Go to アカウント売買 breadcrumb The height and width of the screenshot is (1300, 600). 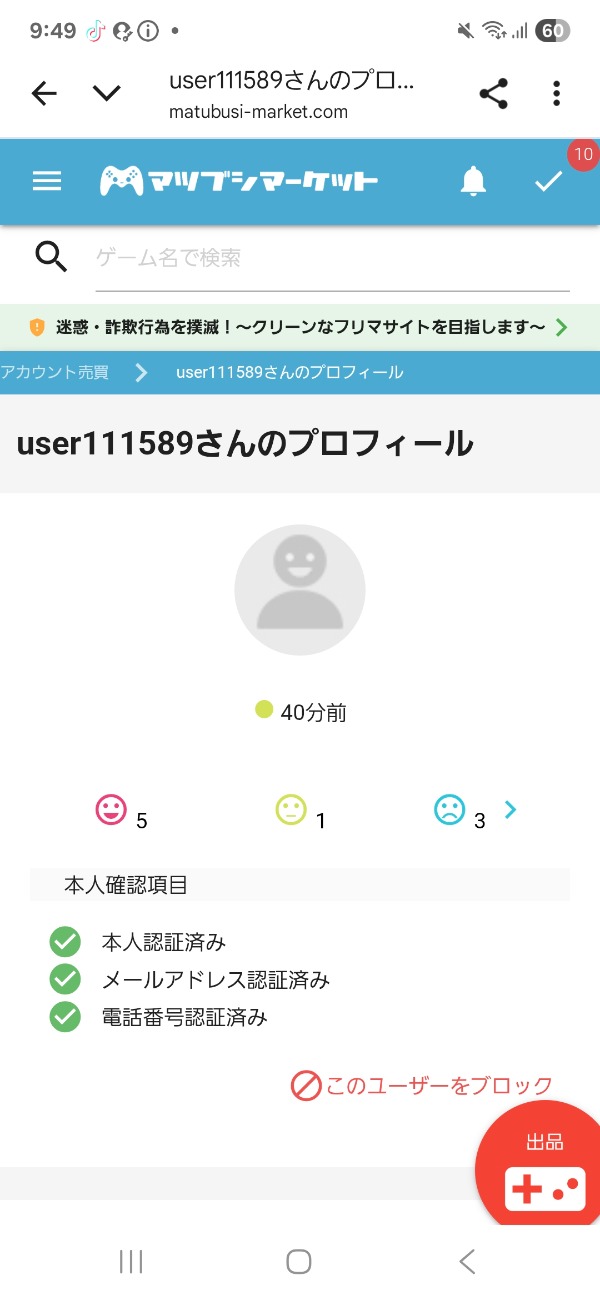(55, 372)
